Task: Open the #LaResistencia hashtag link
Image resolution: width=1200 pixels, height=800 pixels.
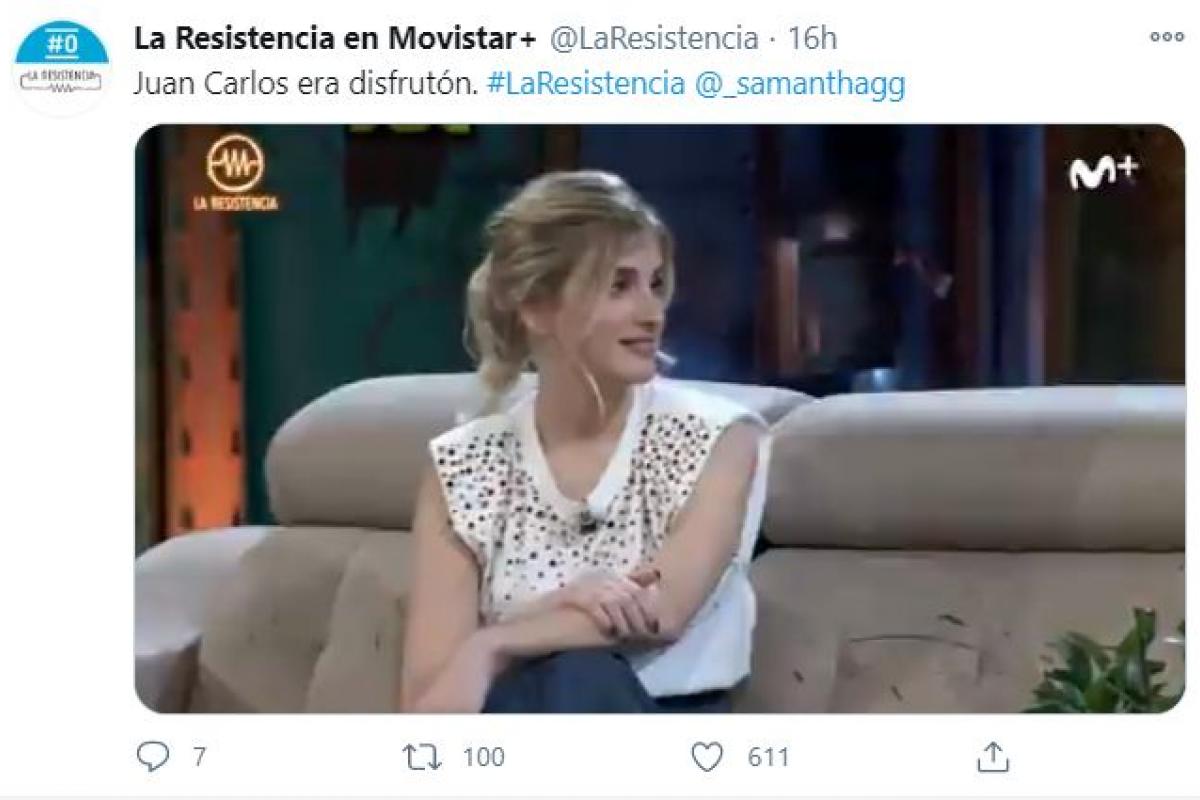Action: click(586, 83)
